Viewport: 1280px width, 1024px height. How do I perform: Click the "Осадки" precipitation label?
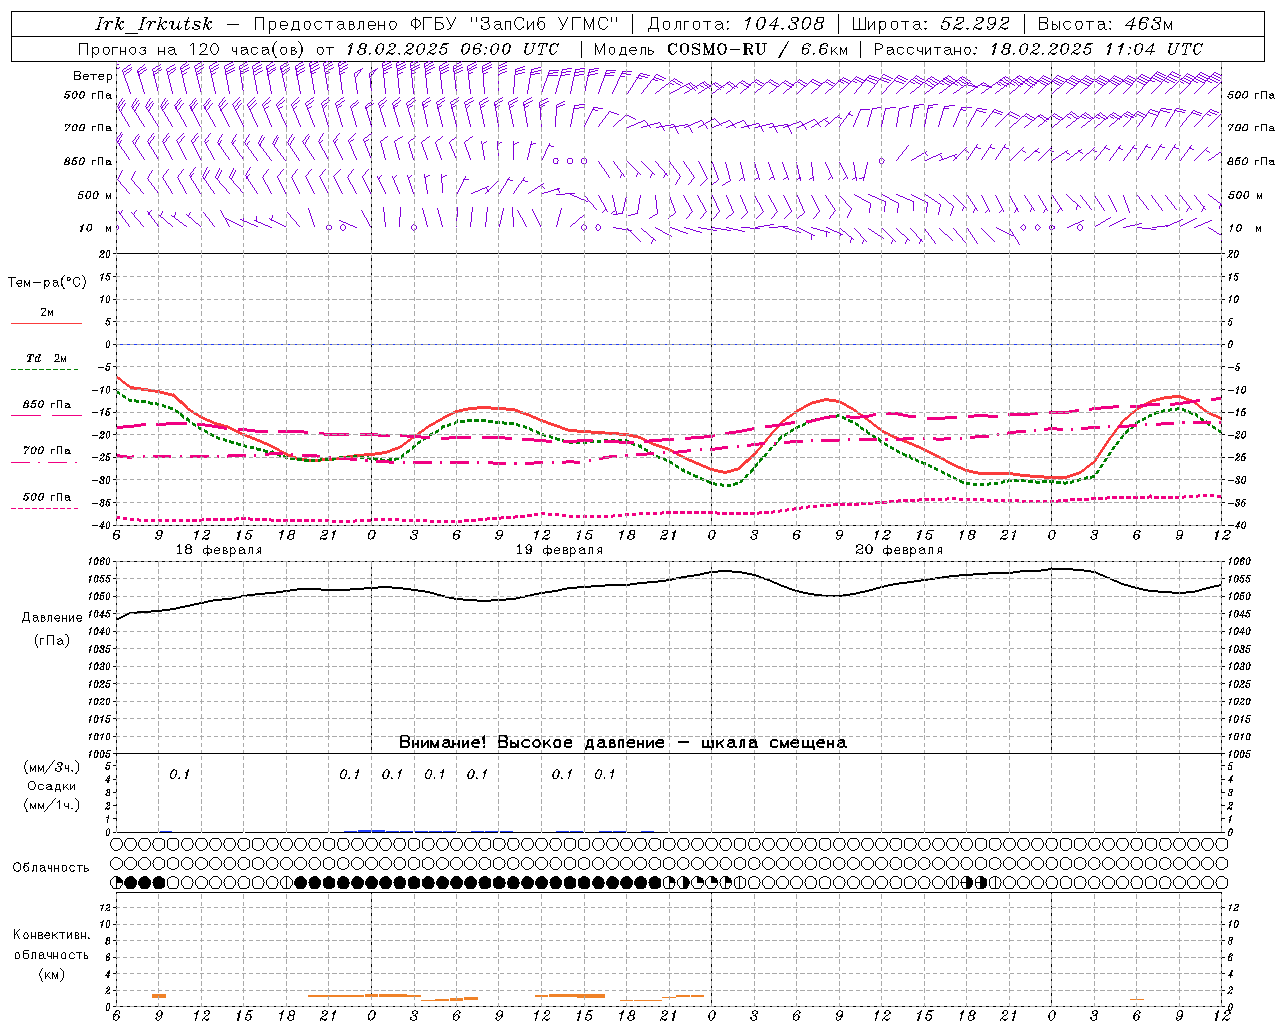(52, 786)
